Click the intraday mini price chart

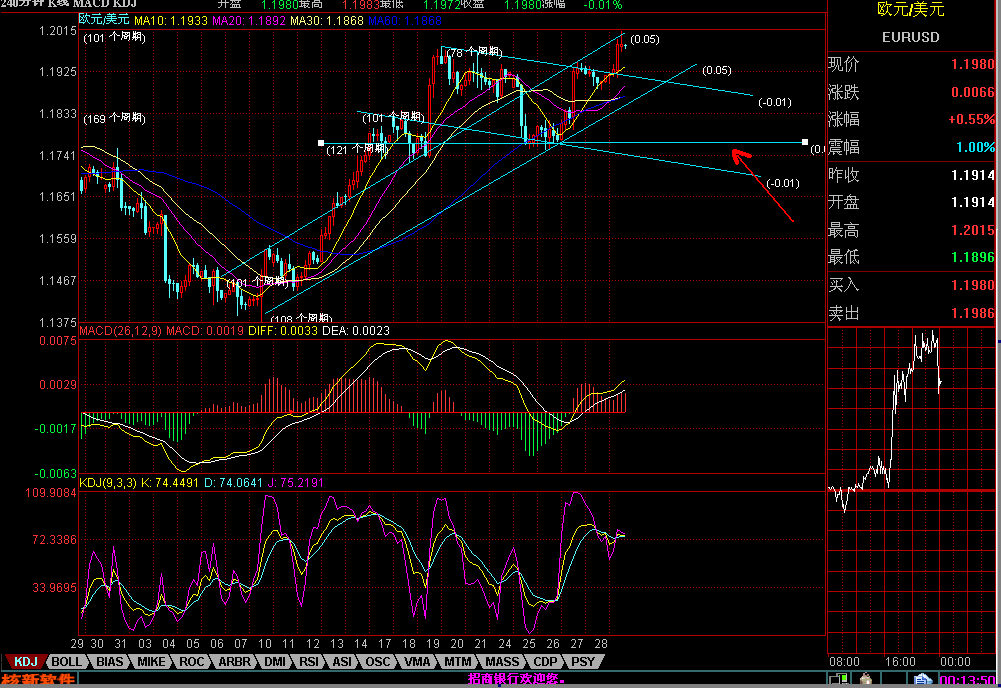[911, 490]
